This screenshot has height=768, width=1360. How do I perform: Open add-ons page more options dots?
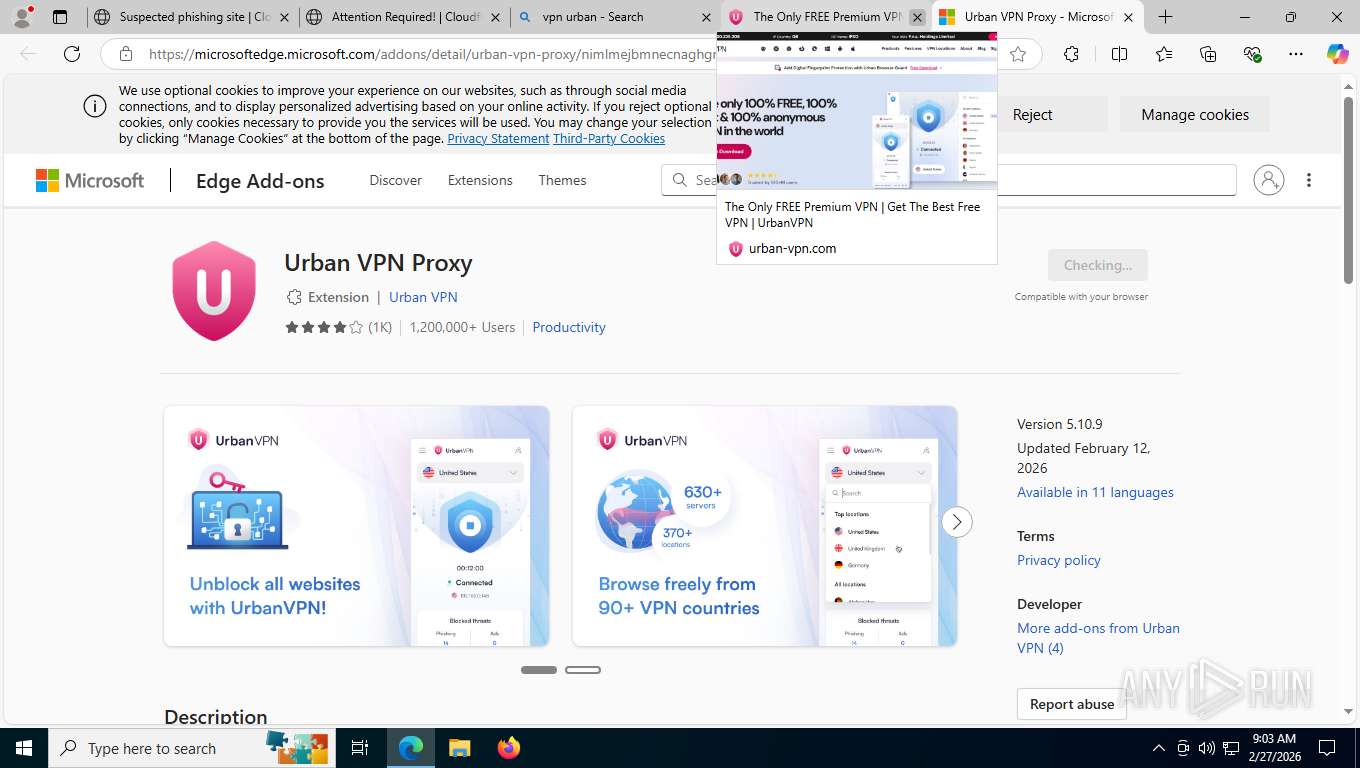point(1309,180)
